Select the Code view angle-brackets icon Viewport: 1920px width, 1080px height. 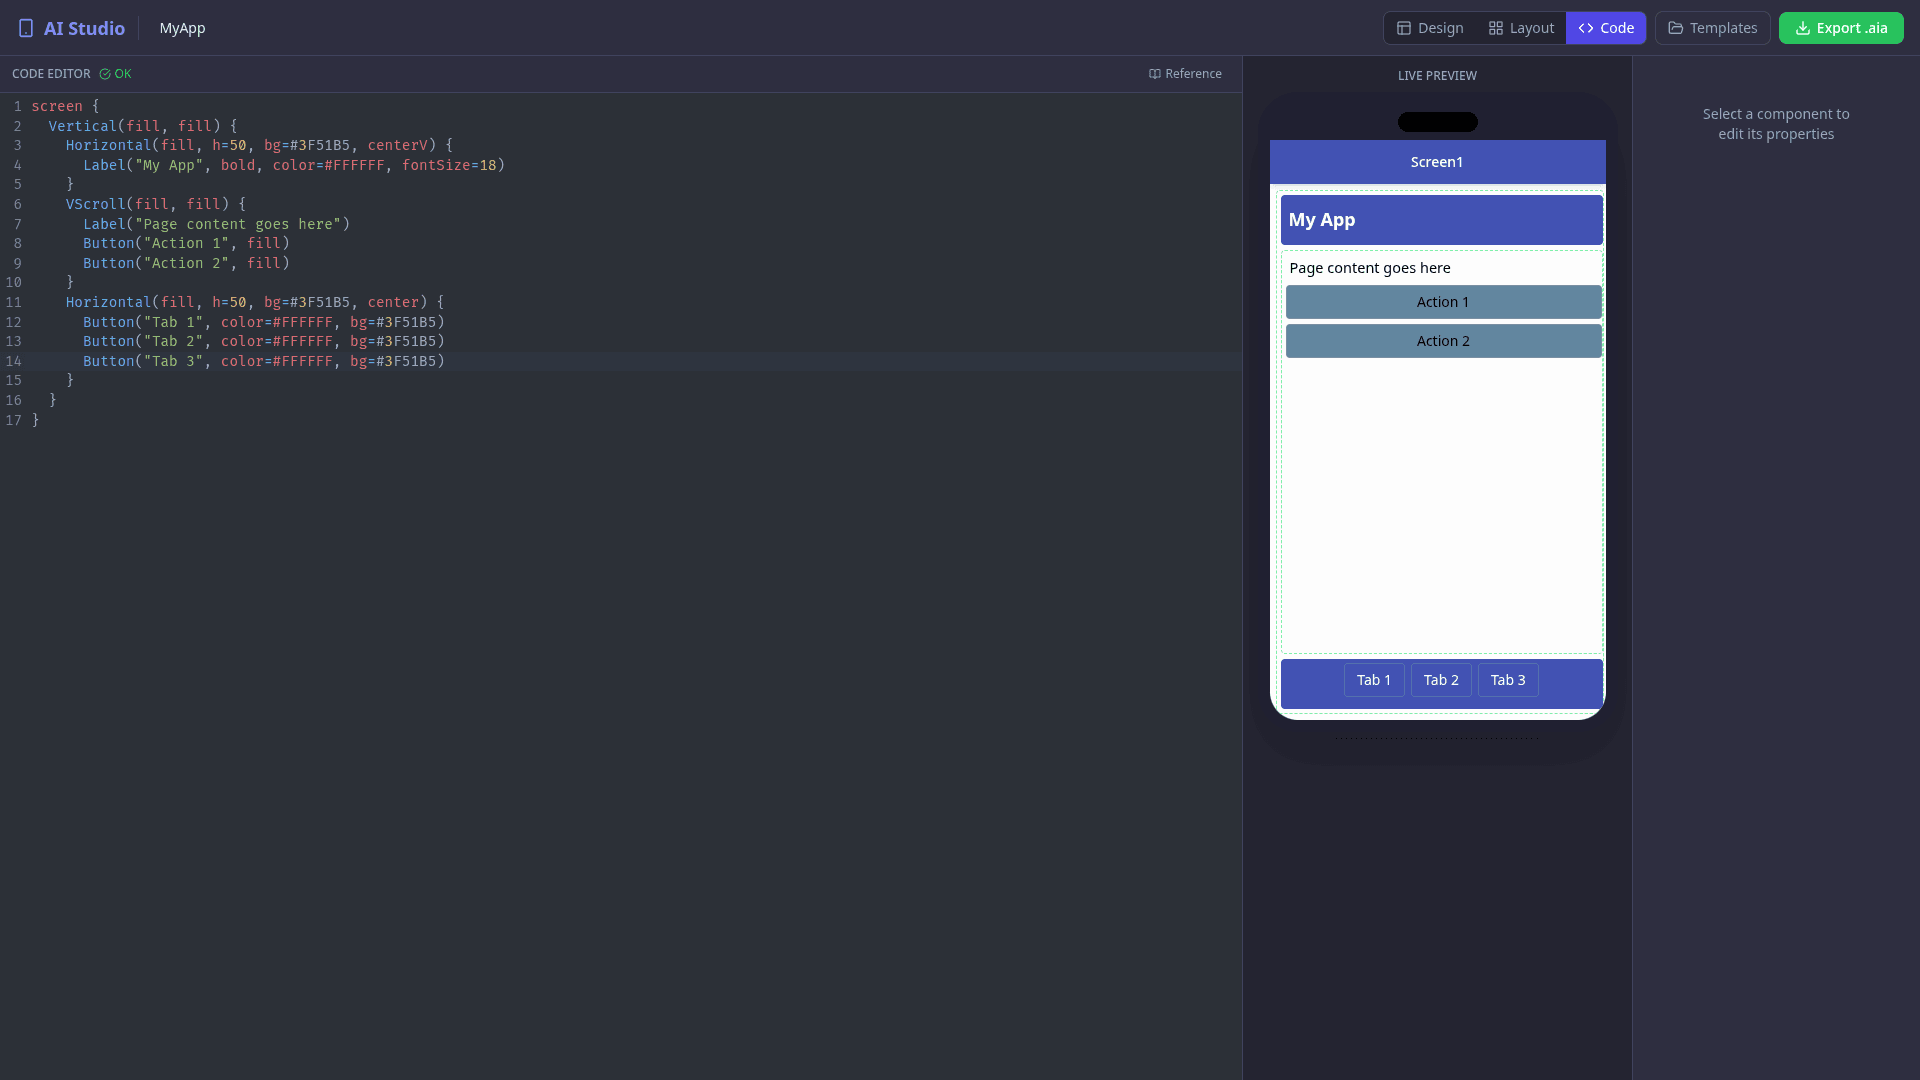pos(1585,28)
